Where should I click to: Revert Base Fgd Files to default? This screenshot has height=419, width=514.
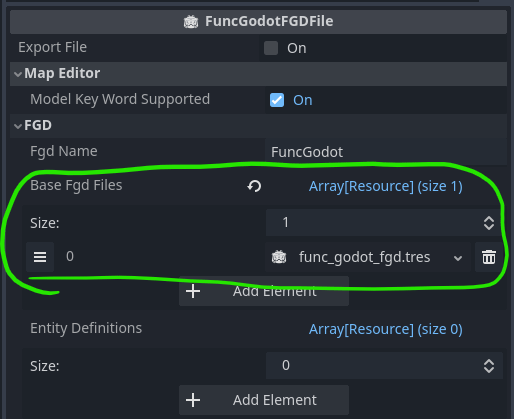(254, 186)
